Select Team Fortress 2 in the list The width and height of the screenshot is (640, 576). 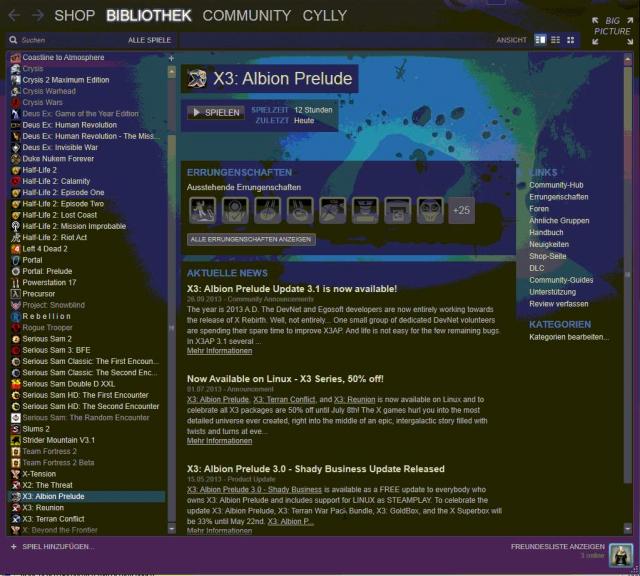coord(87,451)
